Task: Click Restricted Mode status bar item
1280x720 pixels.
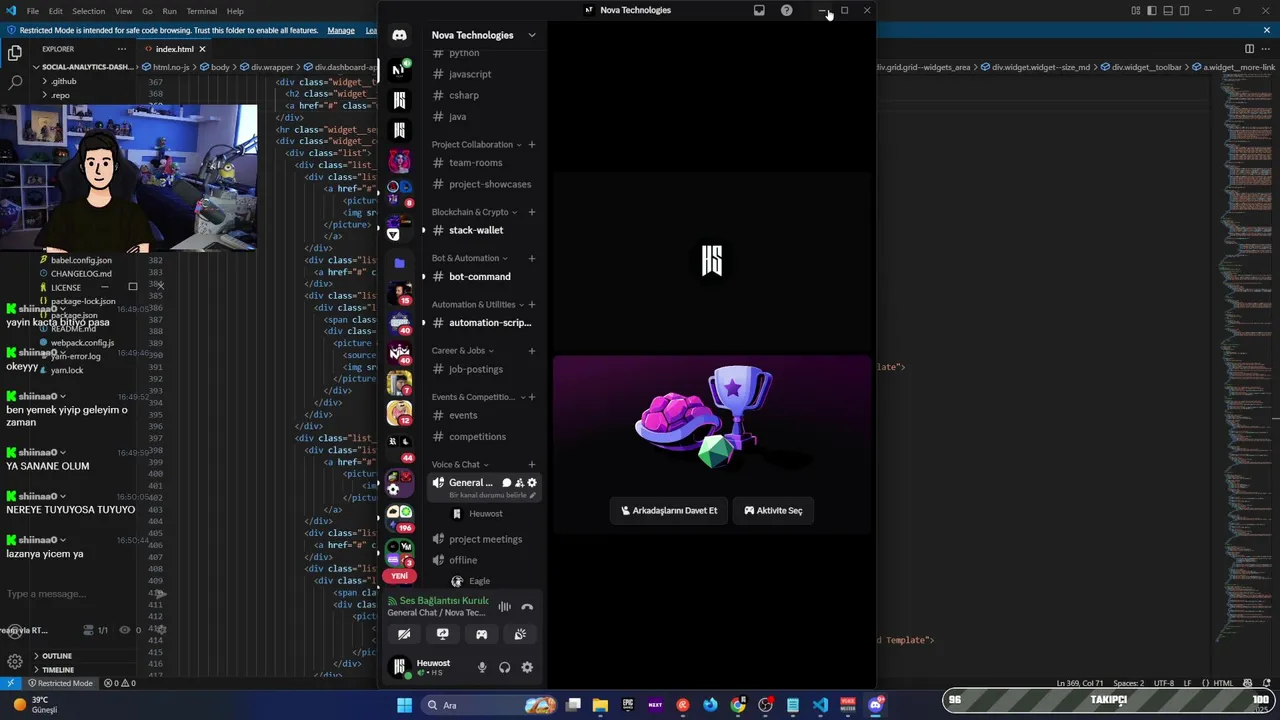Action: [60, 683]
